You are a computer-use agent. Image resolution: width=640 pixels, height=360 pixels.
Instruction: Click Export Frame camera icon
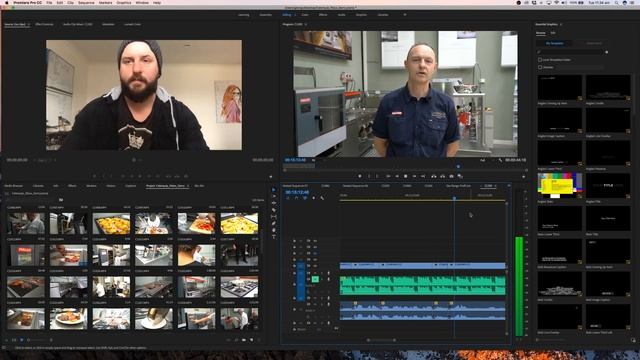(451, 176)
